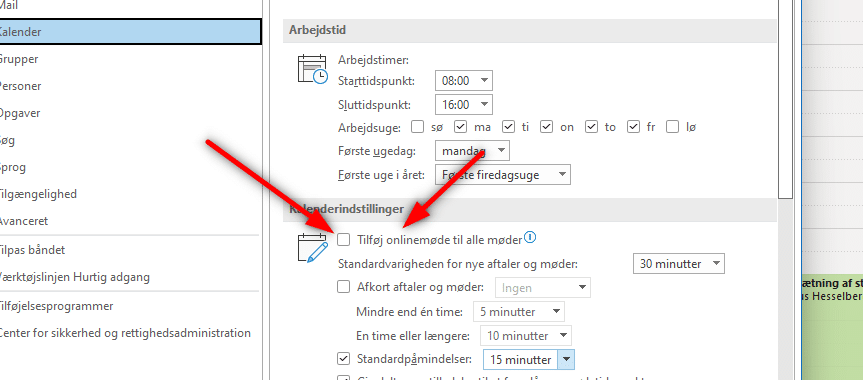Click the calendar pencil settings icon
The height and width of the screenshot is (380, 863).
(312, 248)
